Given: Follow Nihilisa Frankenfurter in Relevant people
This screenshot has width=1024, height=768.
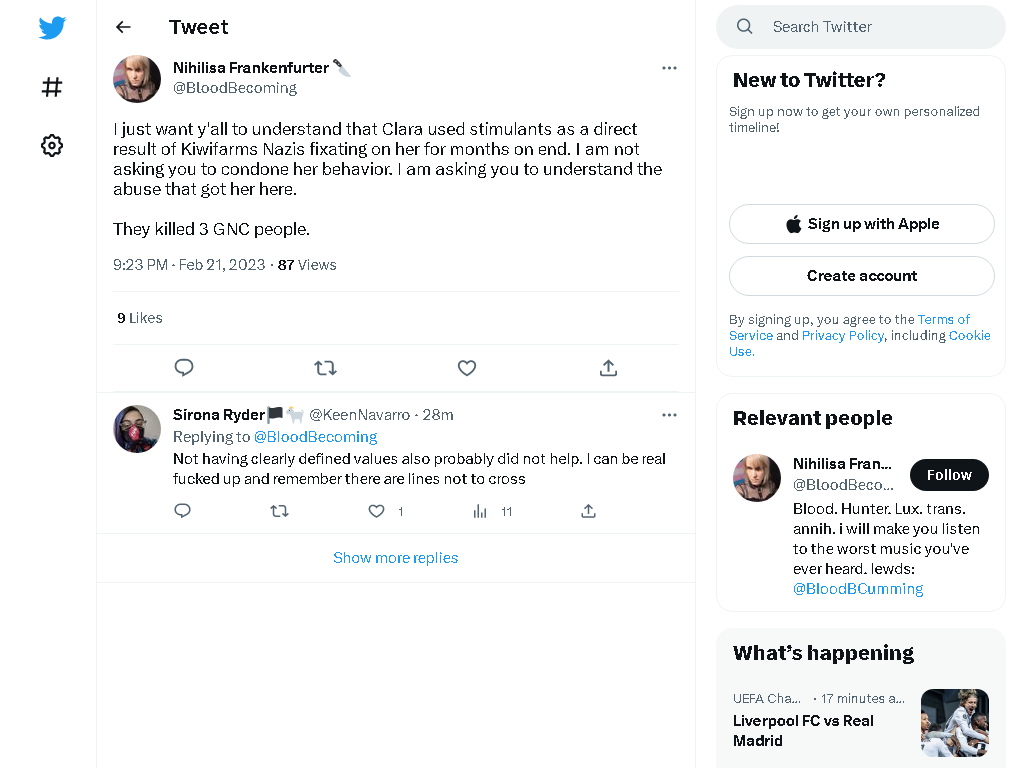Looking at the screenshot, I should pos(949,475).
